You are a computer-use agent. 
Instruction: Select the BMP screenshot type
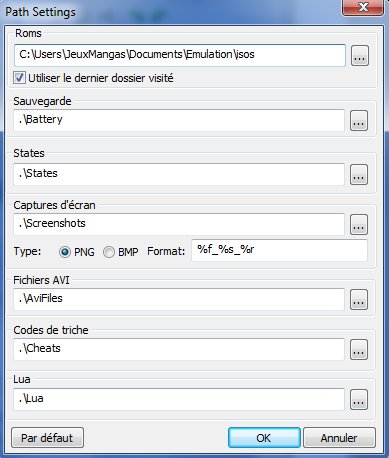pos(109,252)
